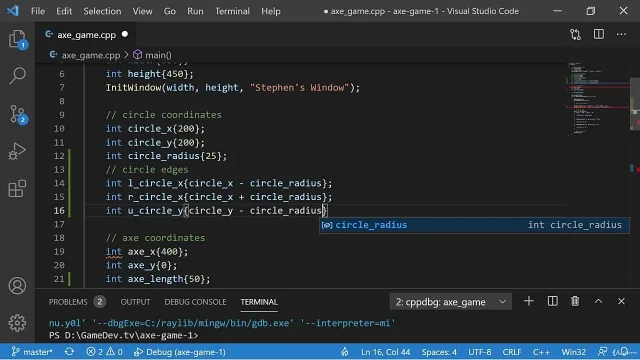Close the terminal panel
Screen dimensions: 640x360
(x=621, y=301)
